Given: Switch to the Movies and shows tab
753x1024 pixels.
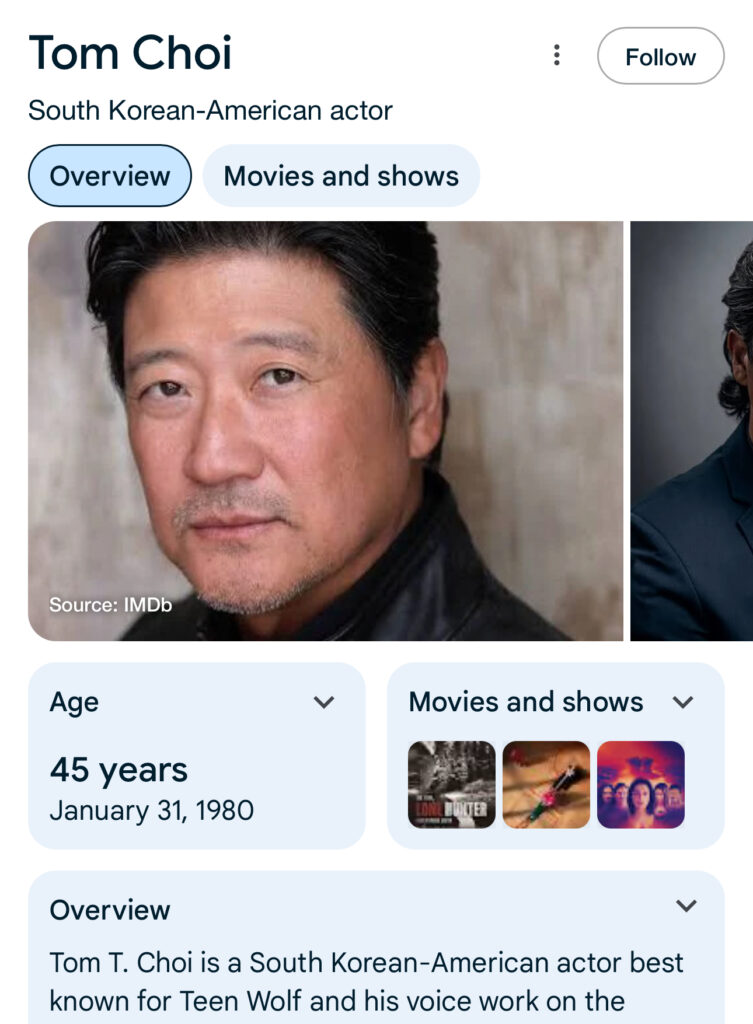Looking at the screenshot, I should [x=341, y=176].
